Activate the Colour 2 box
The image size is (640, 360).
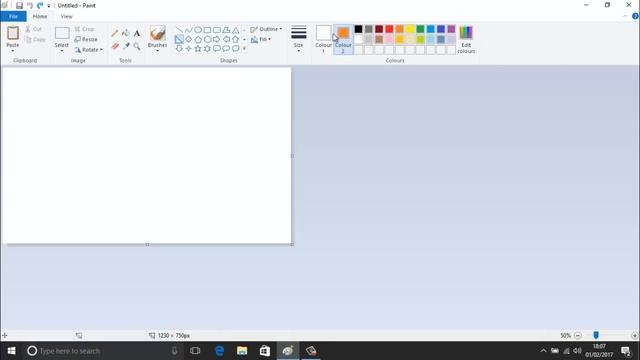point(343,39)
